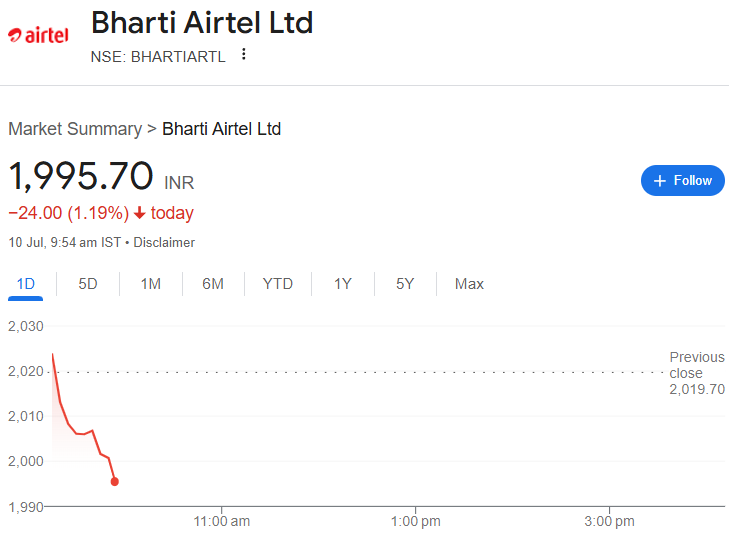This screenshot has width=729, height=533.
Task: Switch to the 1M chart range
Action: 151,284
